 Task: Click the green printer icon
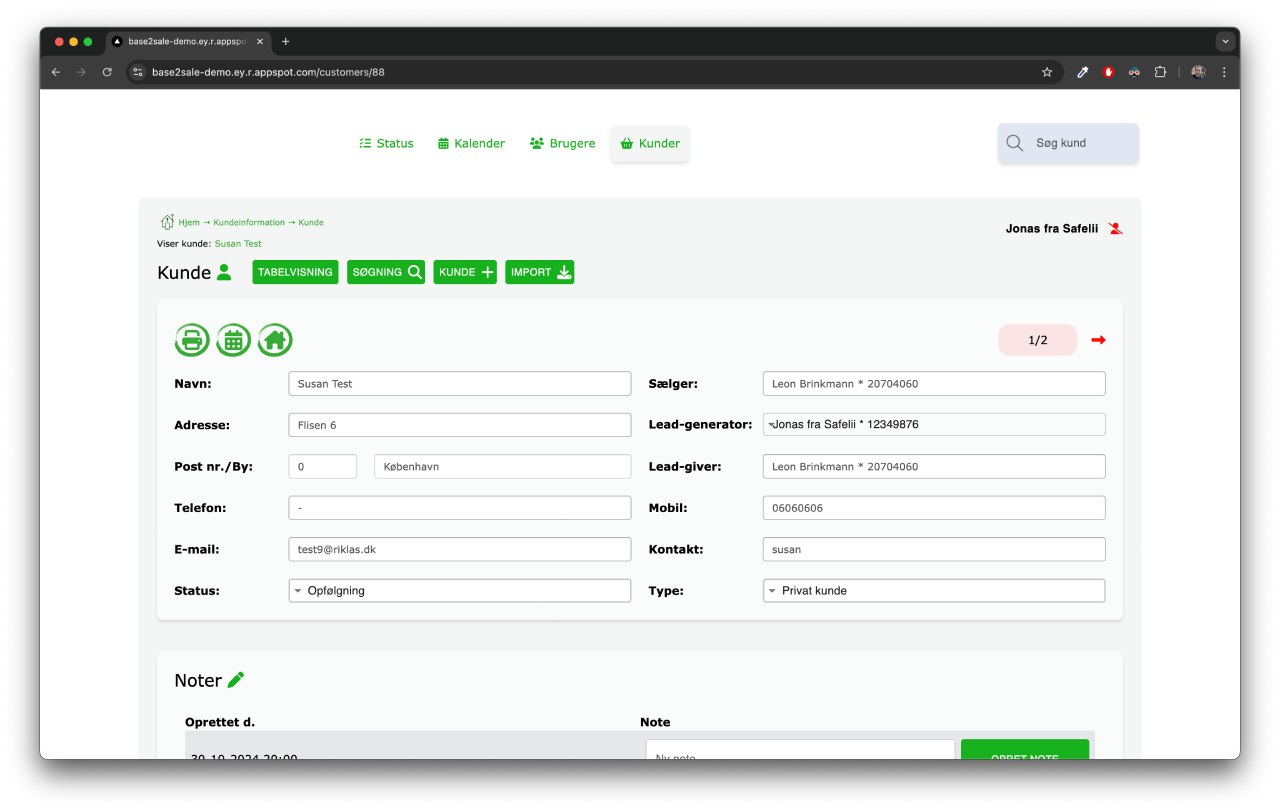coord(192,340)
